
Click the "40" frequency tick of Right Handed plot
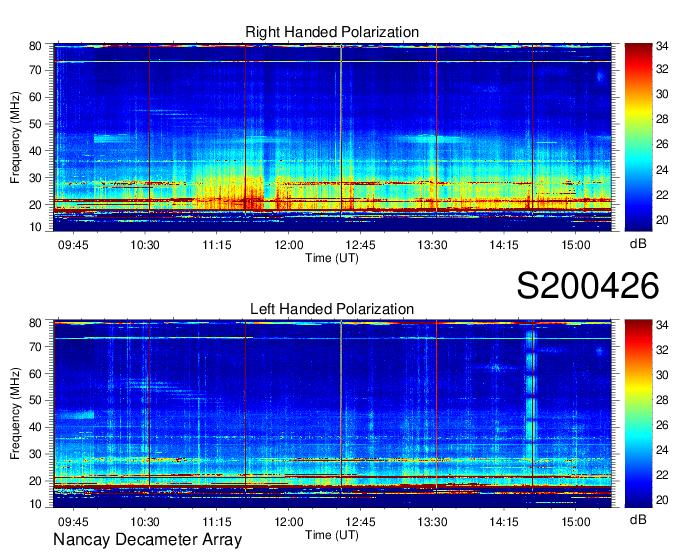tap(35, 151)
